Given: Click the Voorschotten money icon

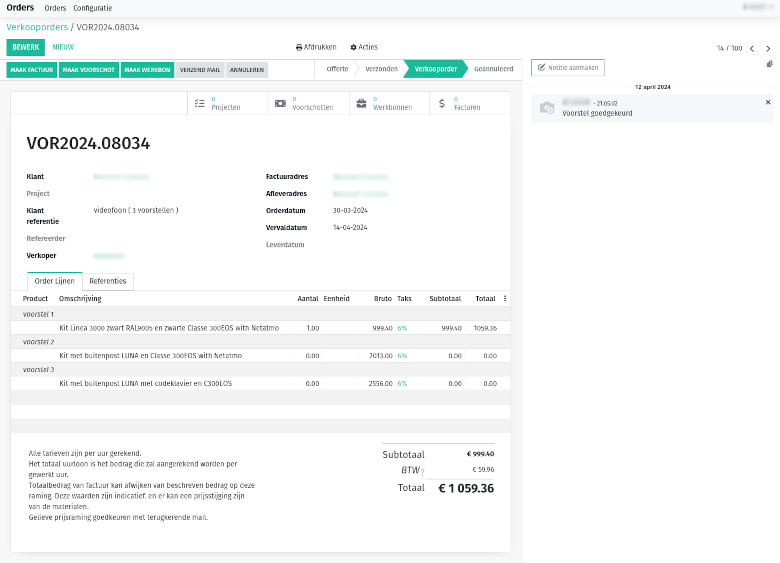Looking at the screenshot, I should [280, 103].
